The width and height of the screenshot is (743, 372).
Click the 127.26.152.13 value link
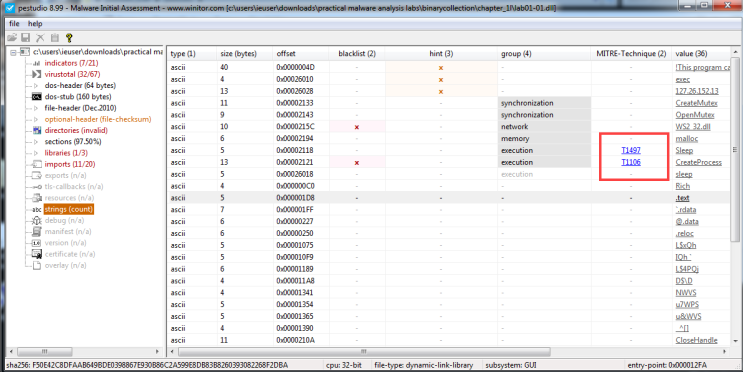point(697,91)
